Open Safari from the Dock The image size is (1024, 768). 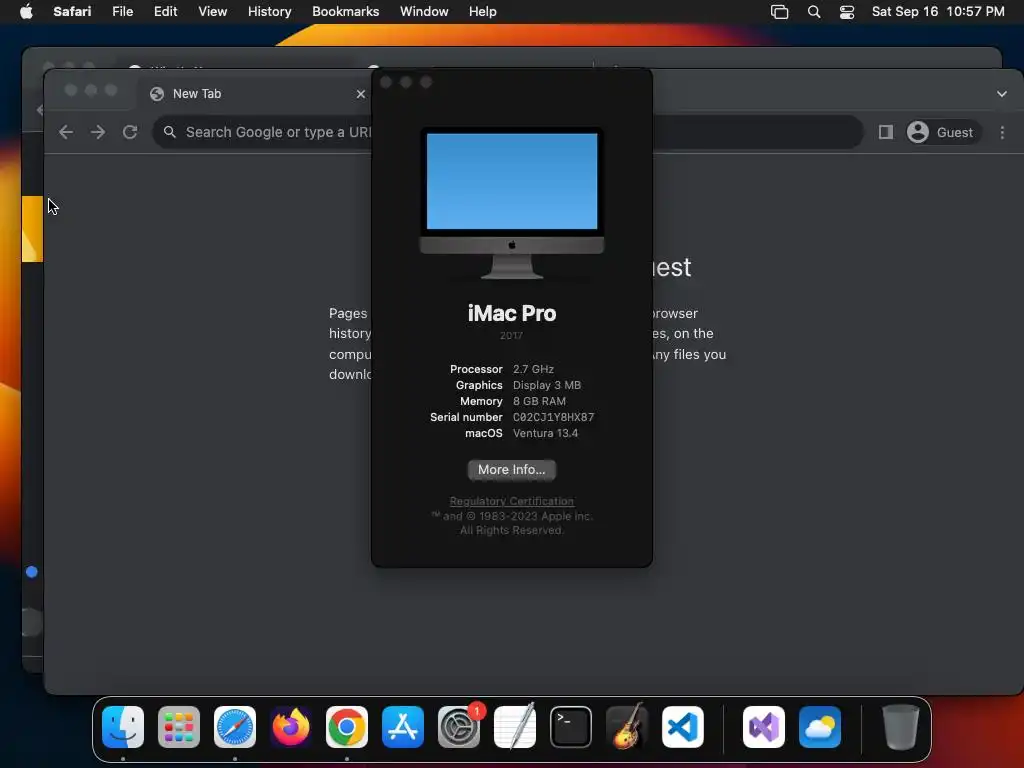click(235, 727)
